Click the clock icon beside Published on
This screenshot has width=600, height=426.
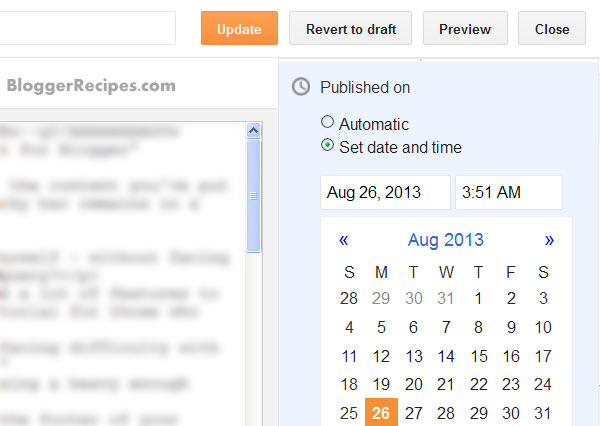[x=301, y=87]
